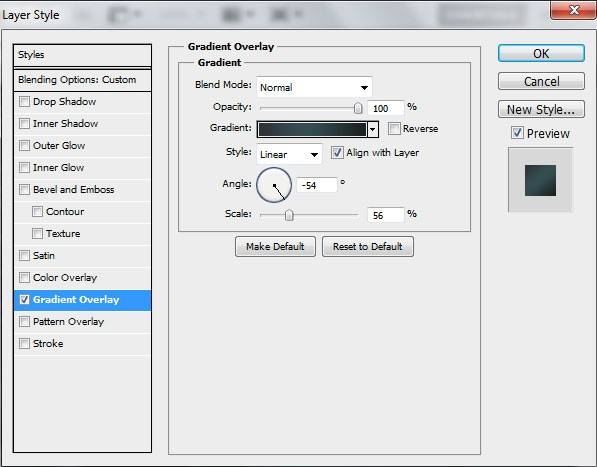This screenshot has height=467, width=597.
Task: Select Blending Options: Custom entry
Action: tap(82, 80)
